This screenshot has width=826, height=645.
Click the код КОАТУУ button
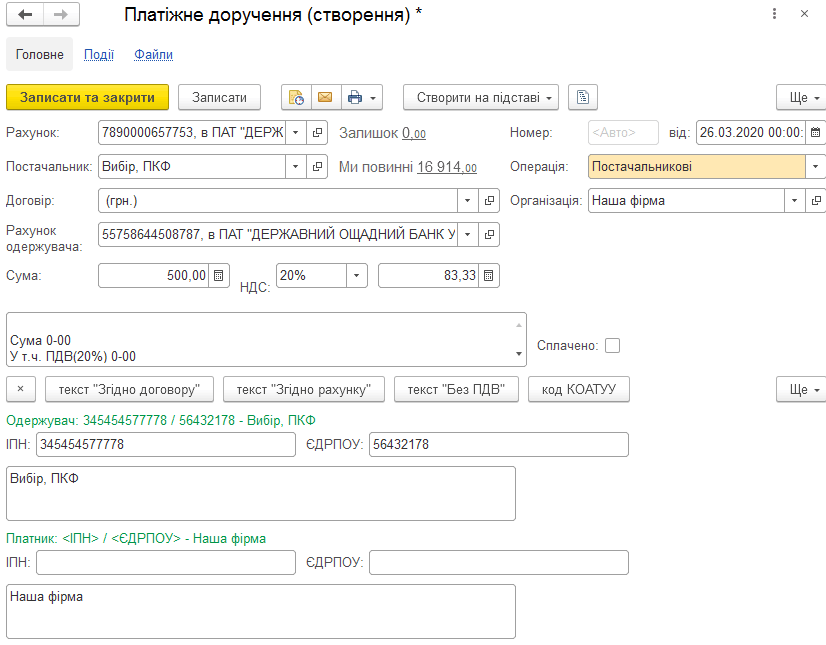[x=578, y=389]
